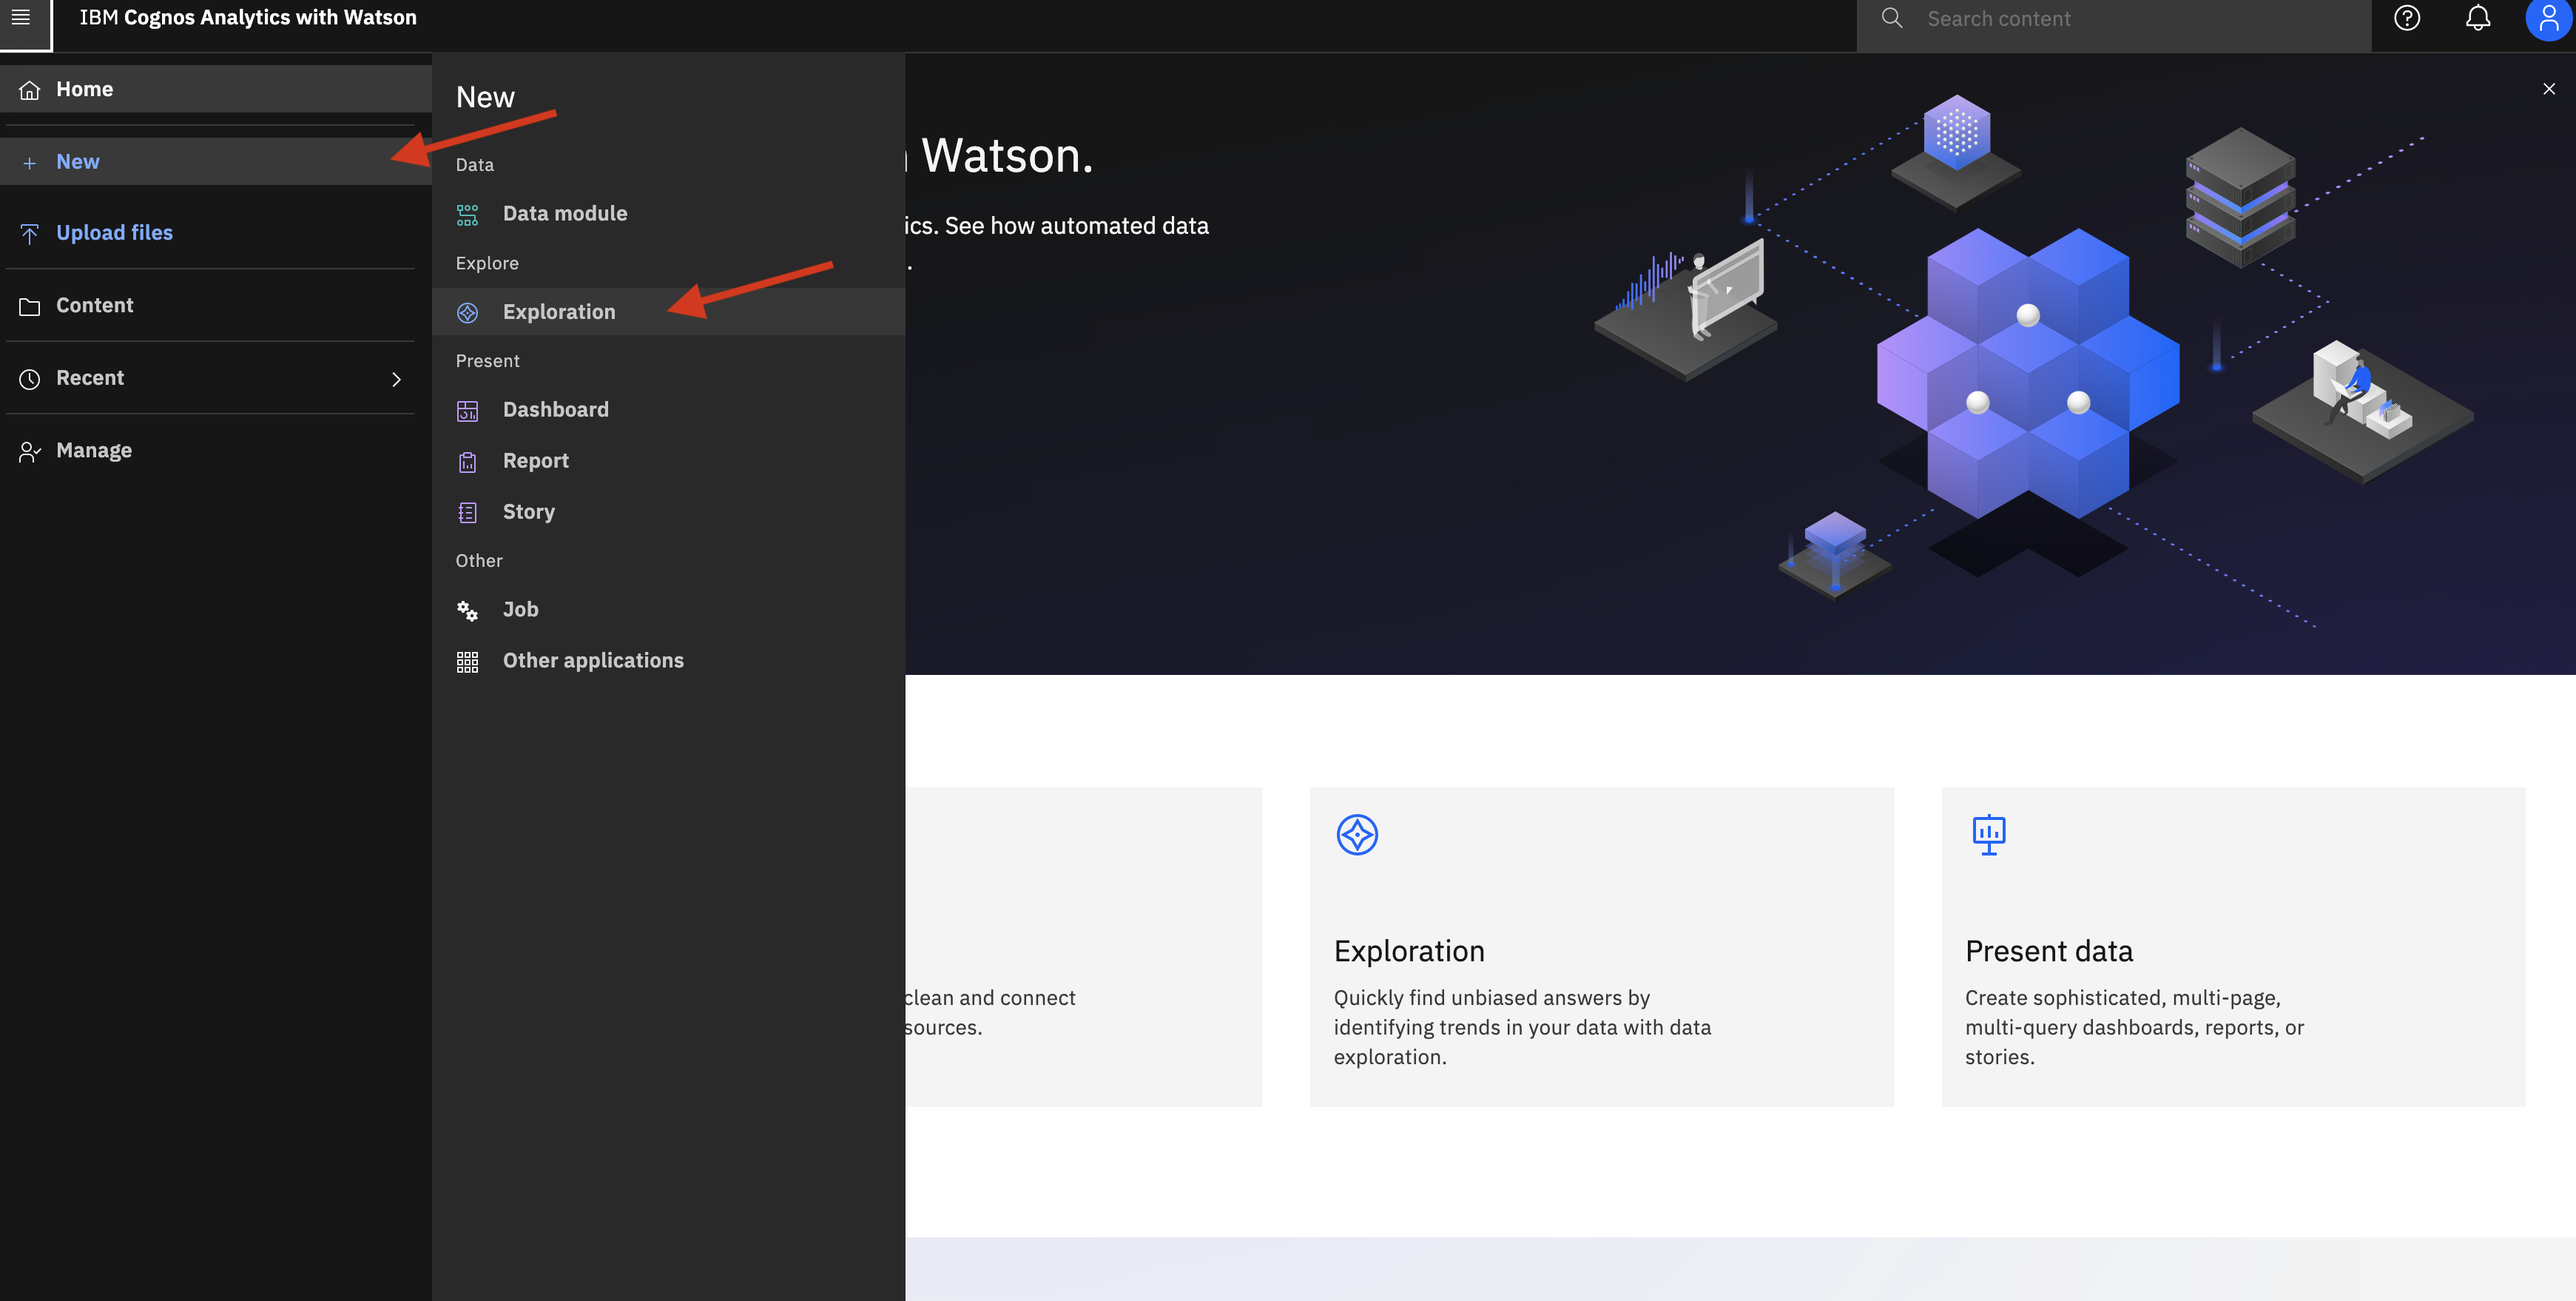This screenshot has width=2576, height=1301.
Task: Open the notifications bell
Action: 2478,18
